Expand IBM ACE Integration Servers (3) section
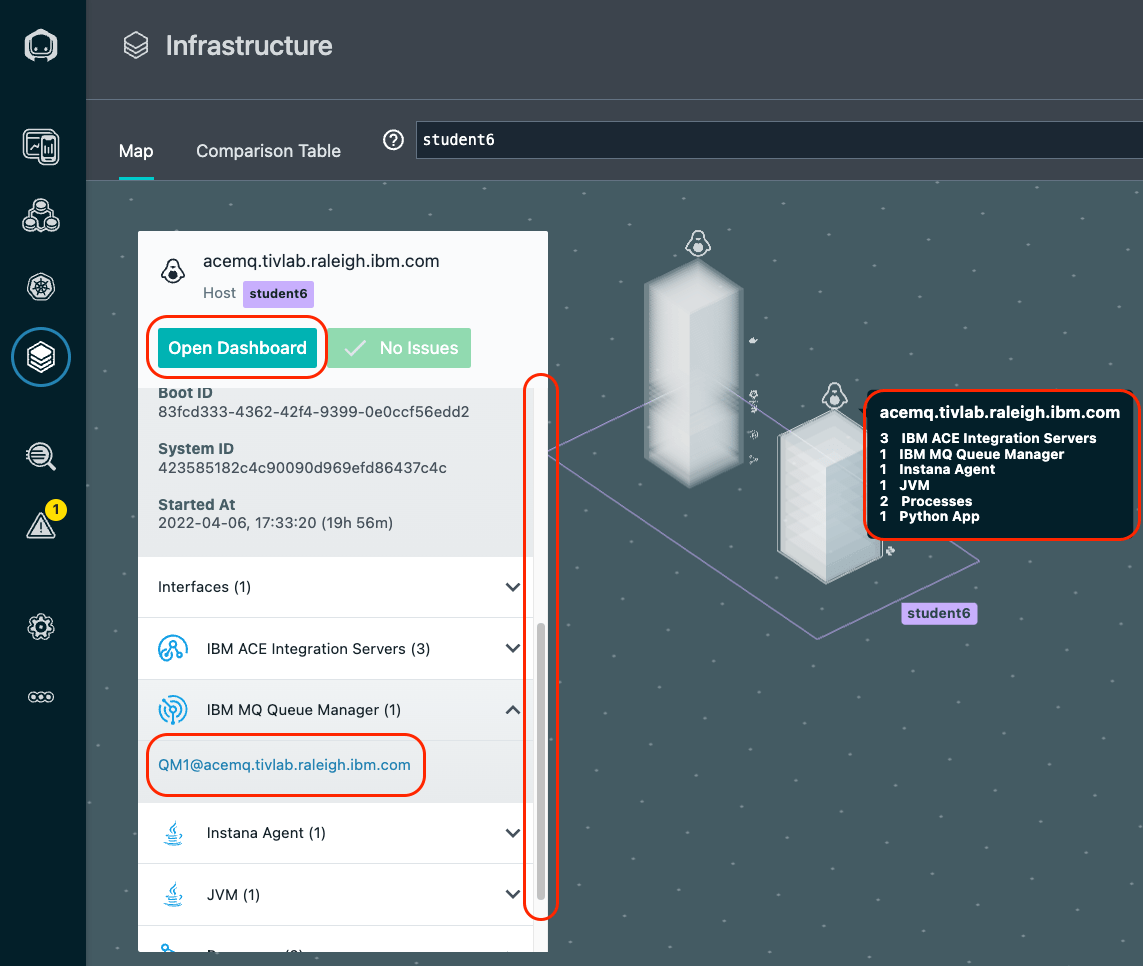 (x=335, y=649)
